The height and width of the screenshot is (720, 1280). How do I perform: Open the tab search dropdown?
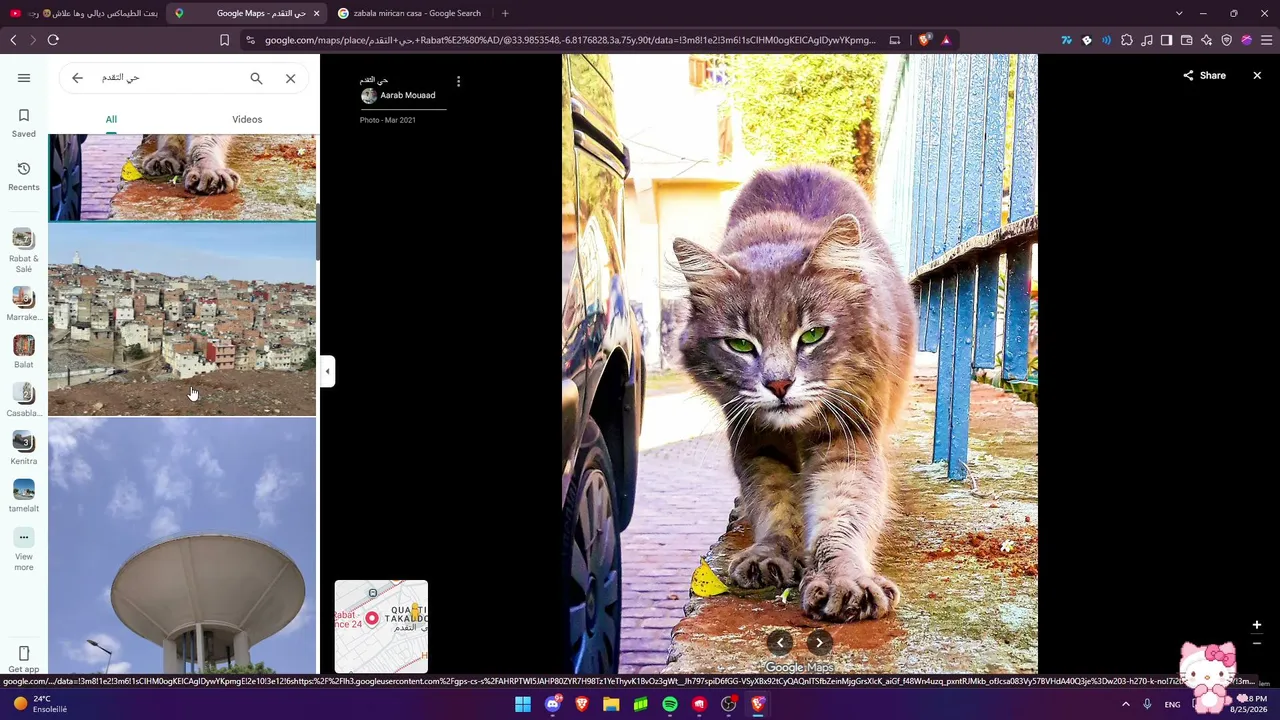click(1179, 13)
